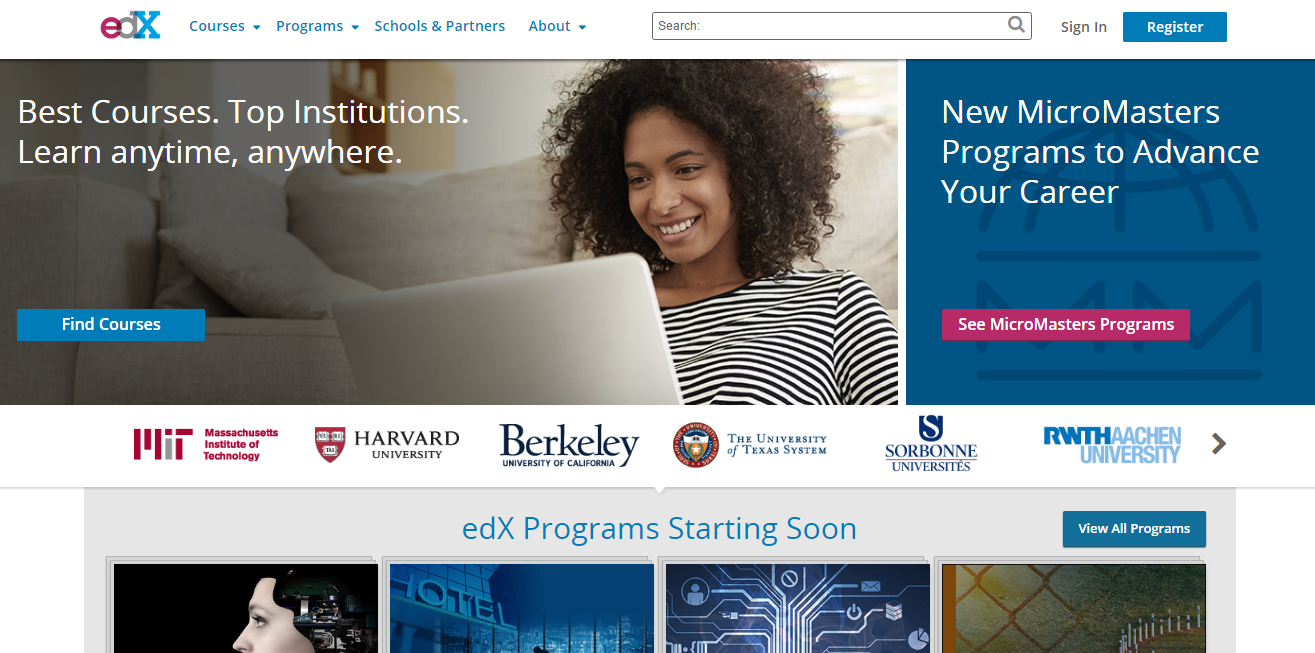This screenshot has height=653, width=1315.
Task: Expand the Courses dropdown menu
Action: pos(225,26)
